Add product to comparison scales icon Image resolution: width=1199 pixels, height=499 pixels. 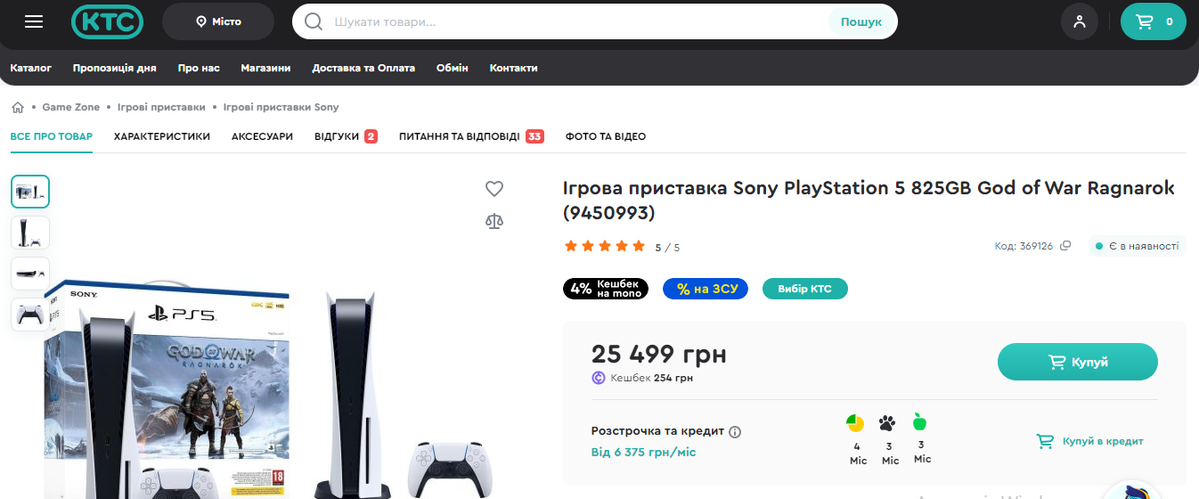[494, 220]
